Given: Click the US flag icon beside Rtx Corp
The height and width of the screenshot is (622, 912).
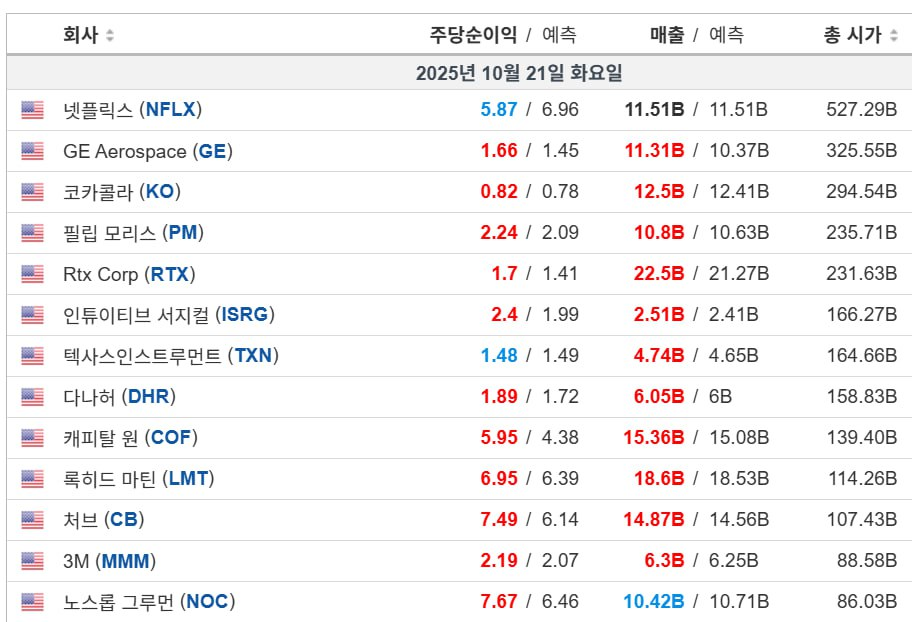Looking at the screenshot, I should pos(33,274).
